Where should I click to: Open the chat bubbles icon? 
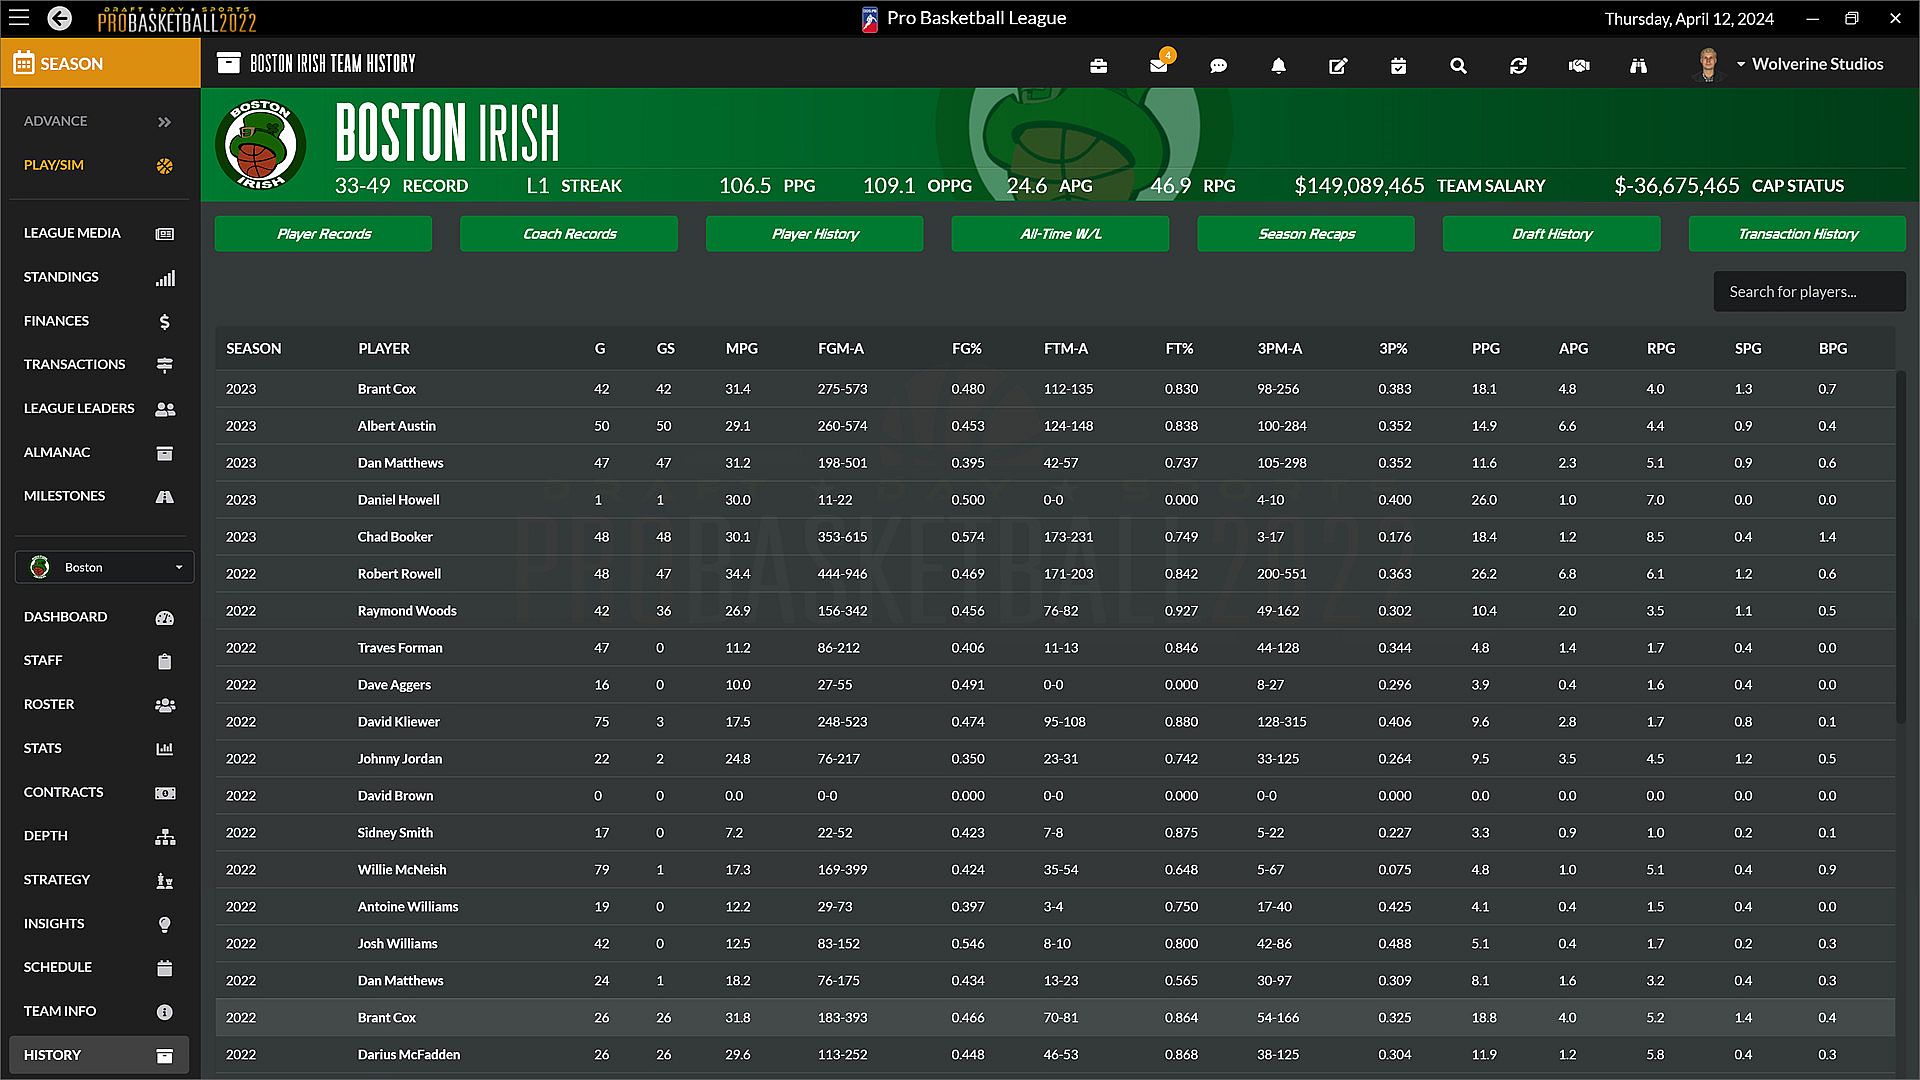tap(1218, 66)
